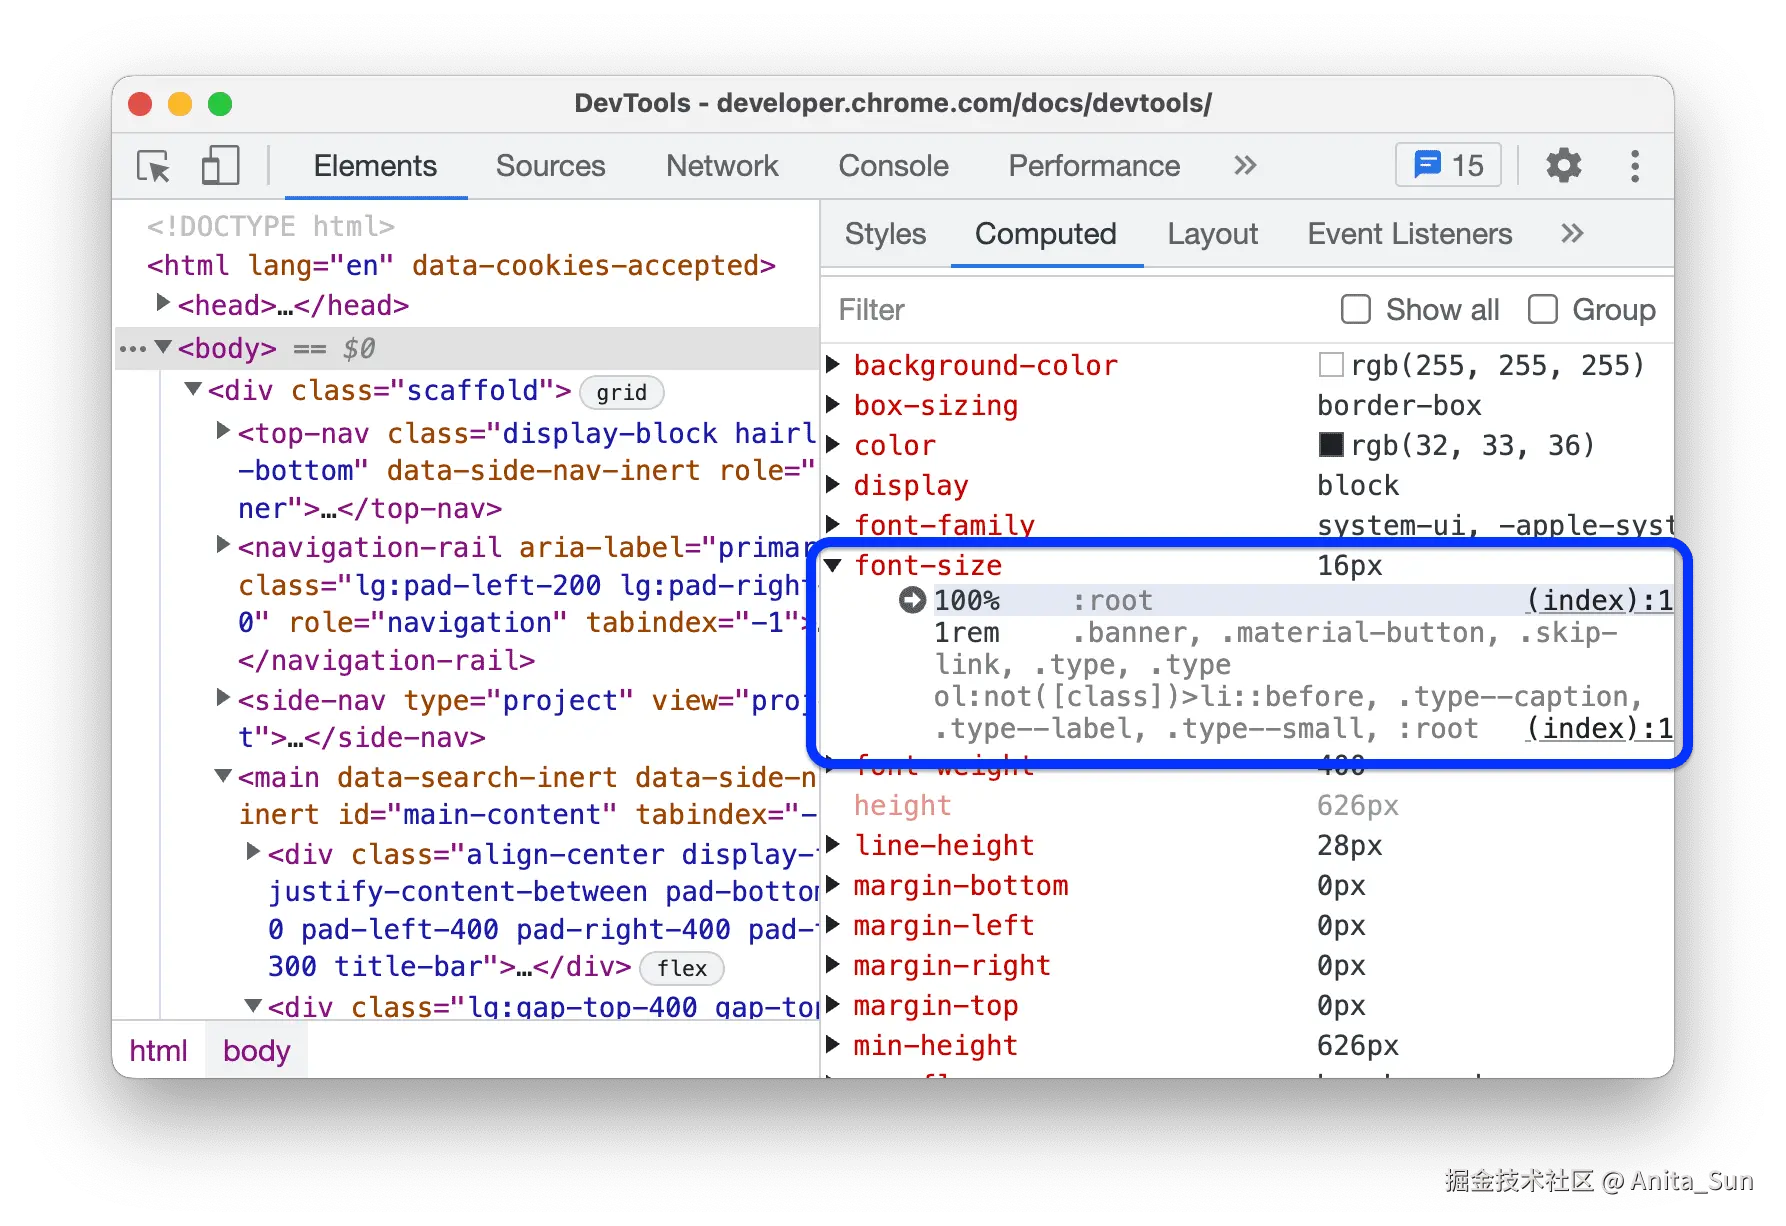Select the html lang element row
The width and height of the screenshot is (1786, 1226).
click(x=461, y=266)
